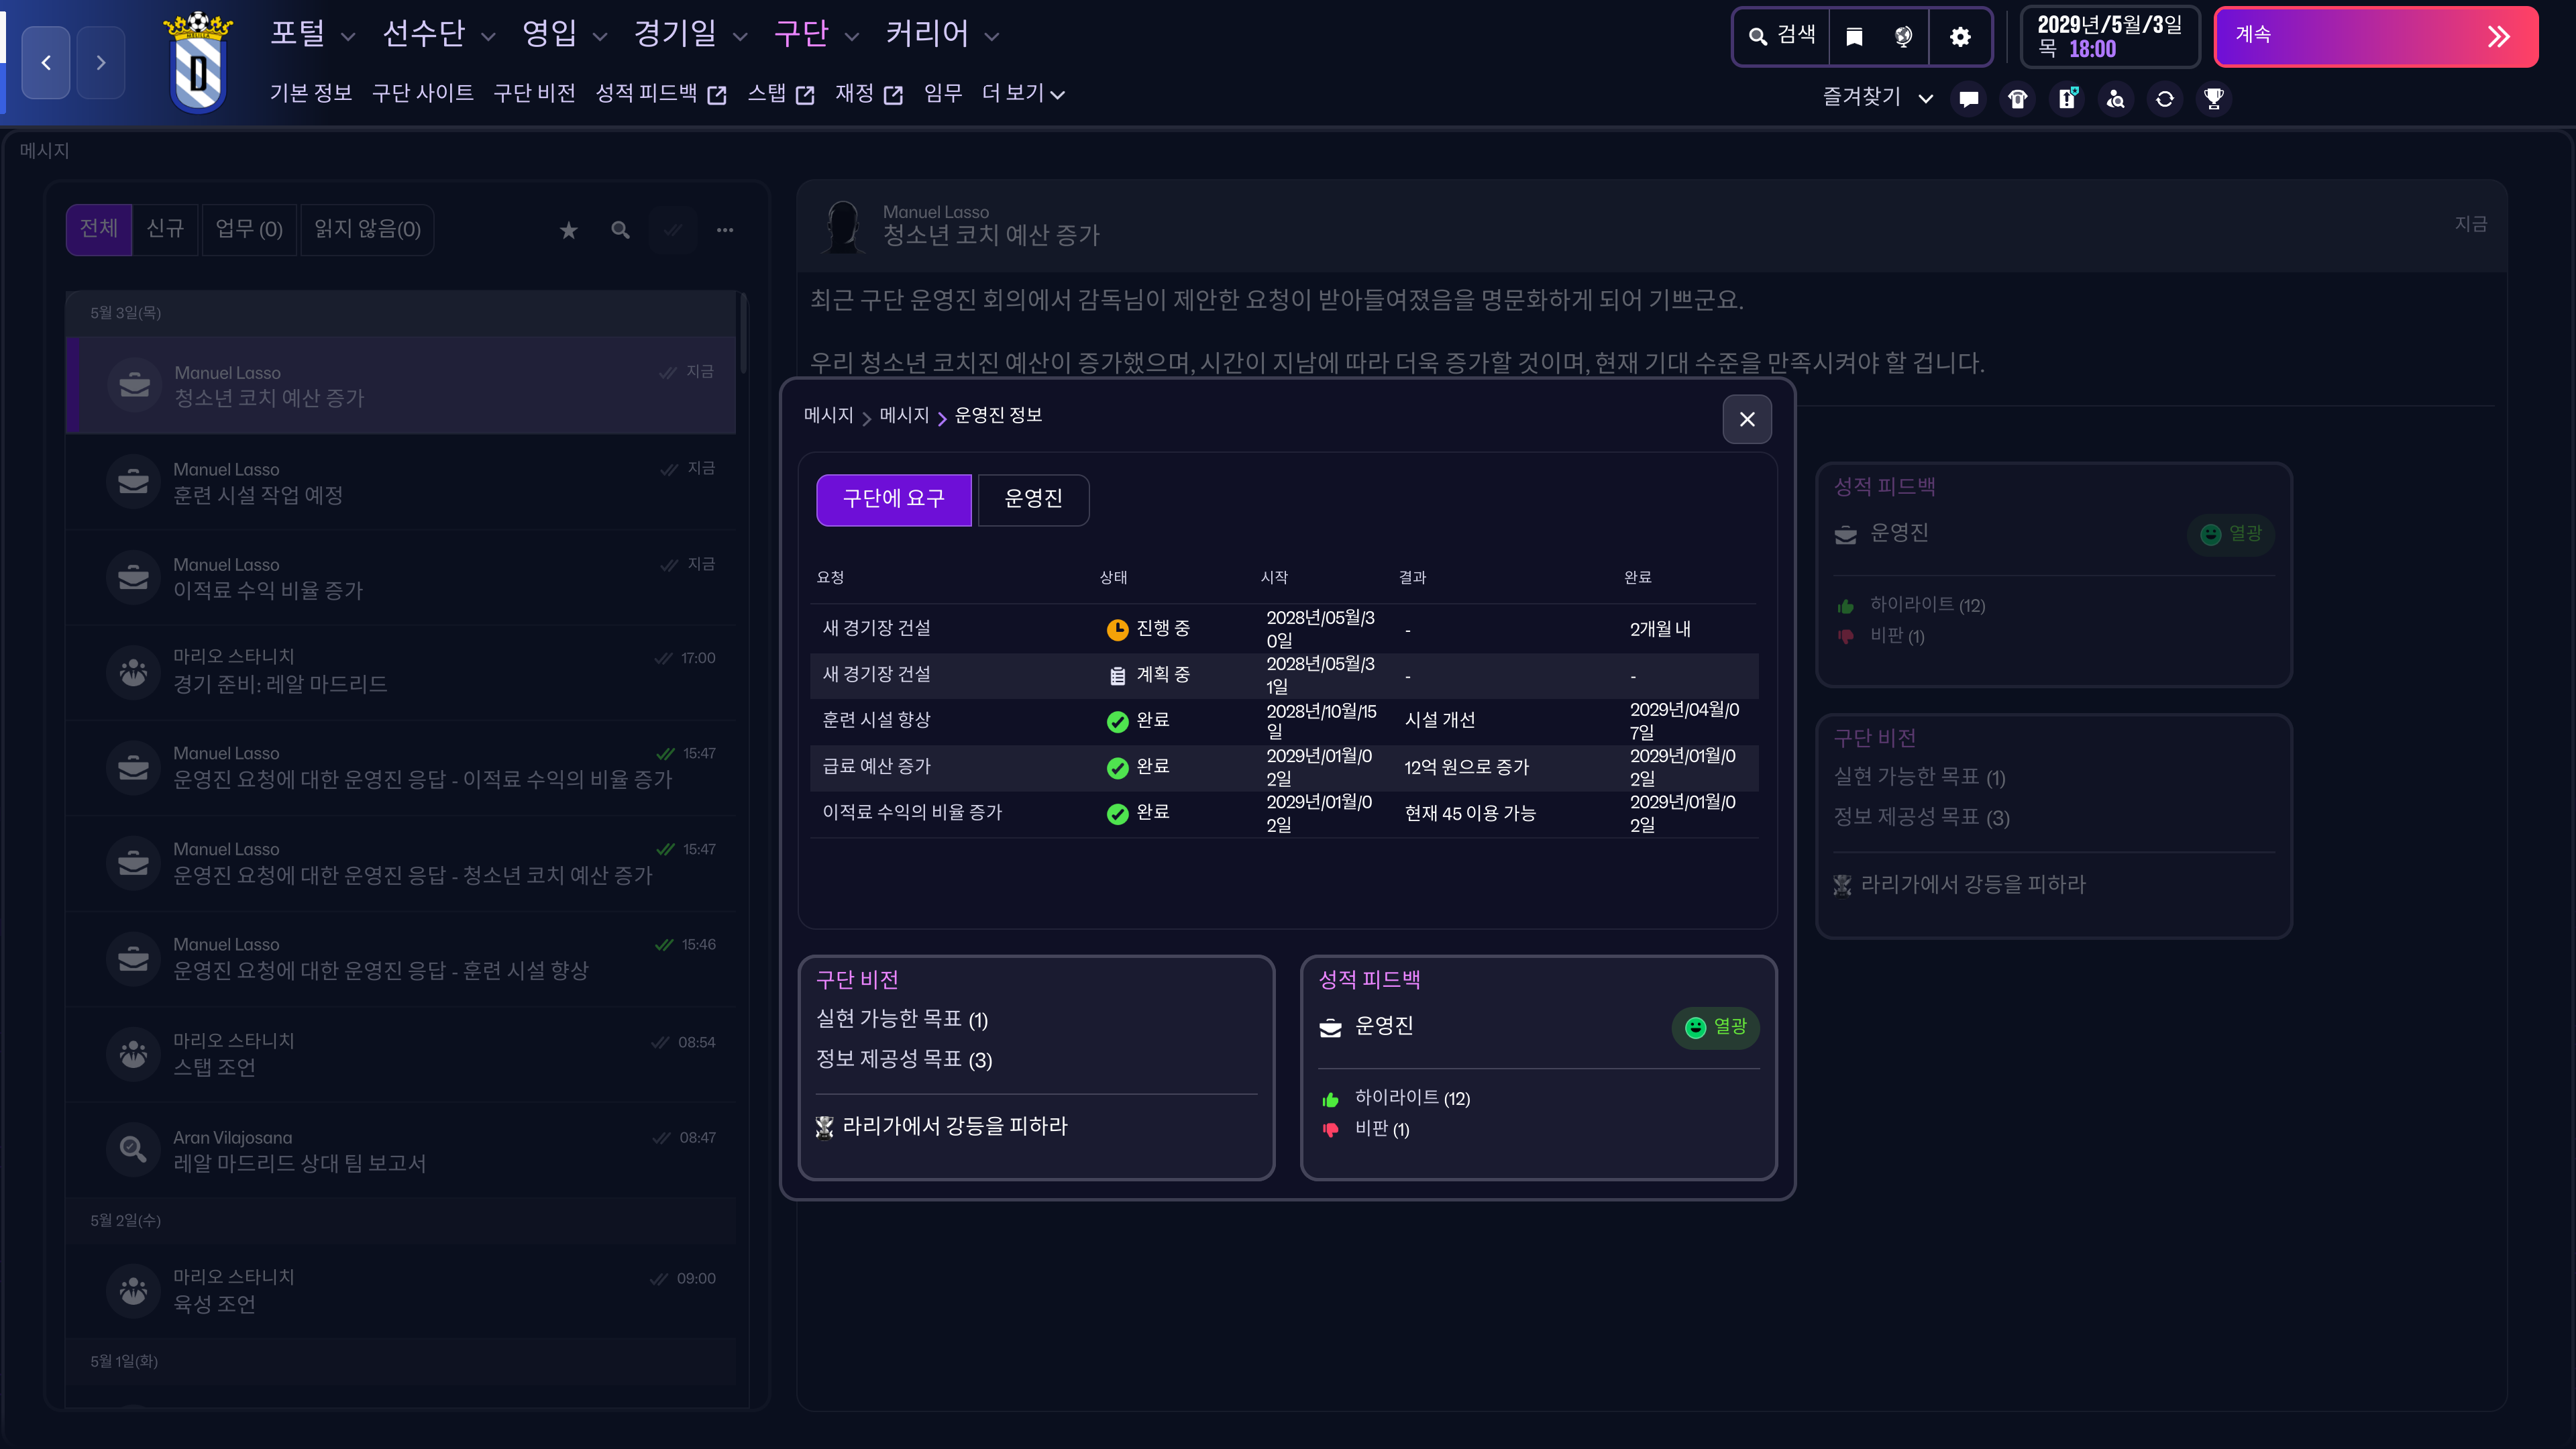Expand the 더 보기 submenu
The image size is (2576, 1449).
(1023, 94)
